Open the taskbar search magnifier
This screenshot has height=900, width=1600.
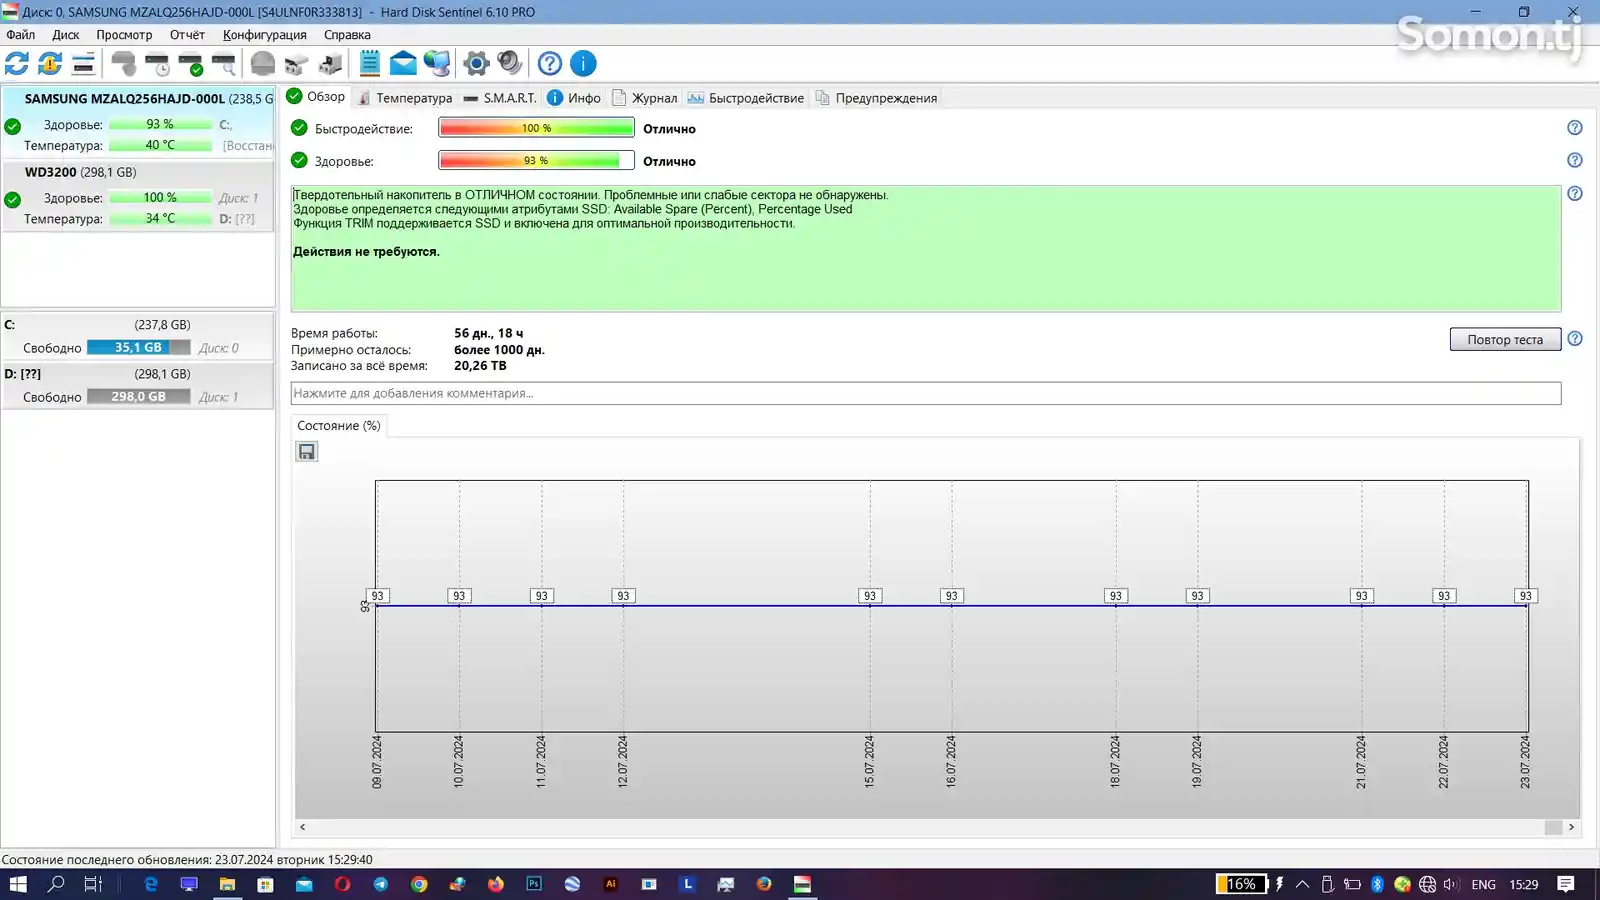click(x=56, y=884)
